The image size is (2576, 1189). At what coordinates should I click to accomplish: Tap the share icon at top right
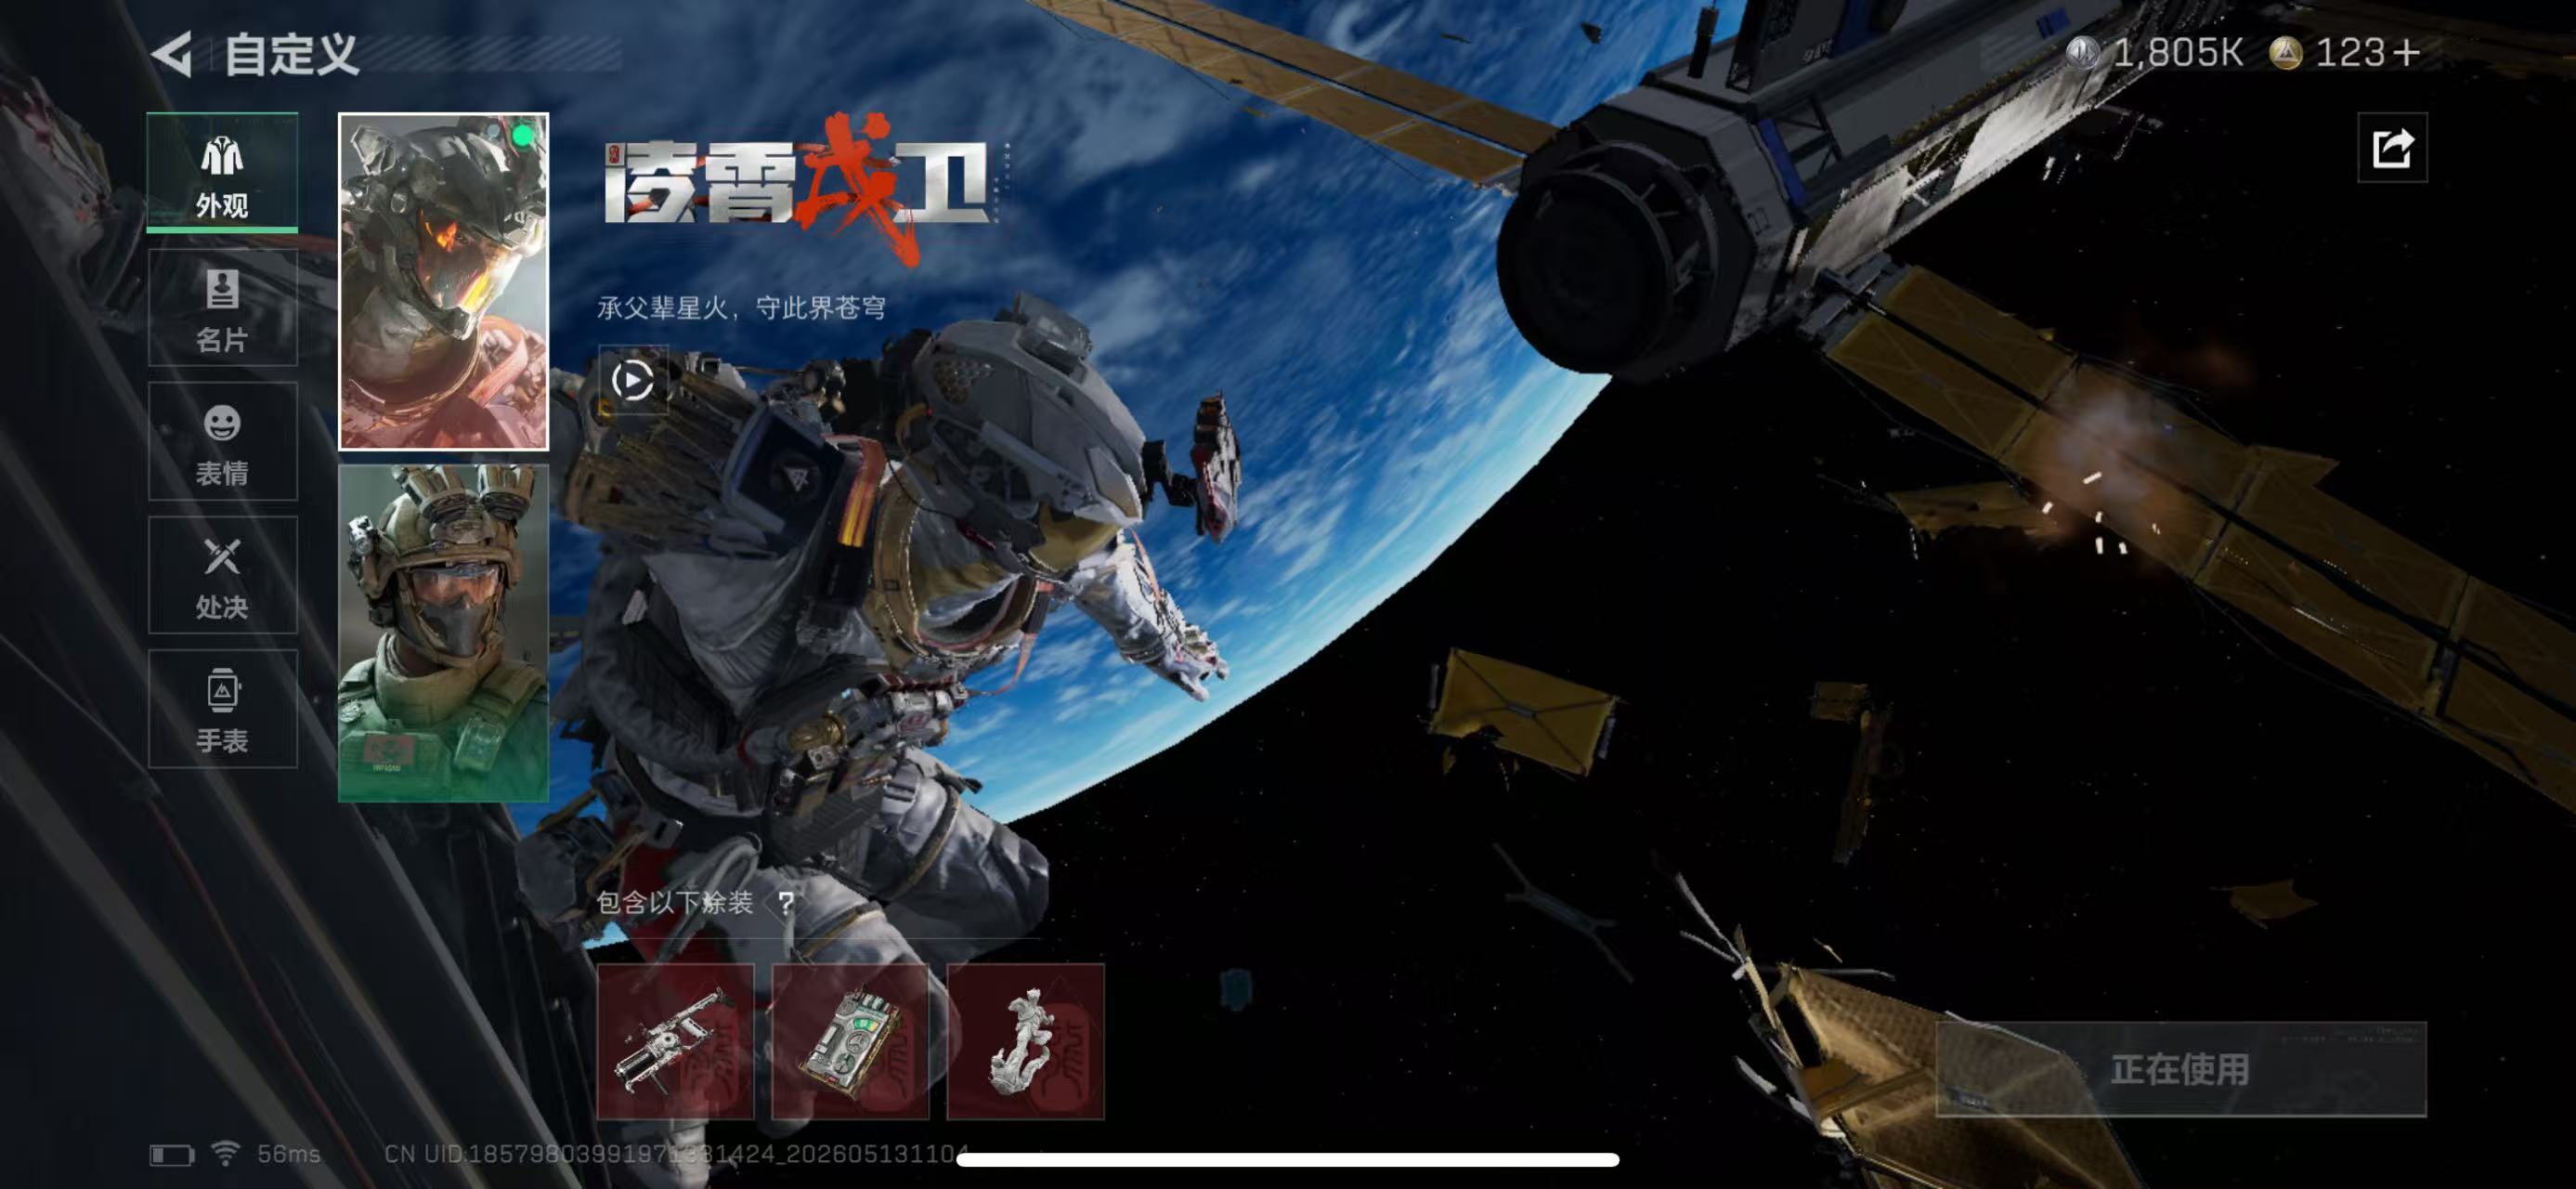(x=2392, y=148)
